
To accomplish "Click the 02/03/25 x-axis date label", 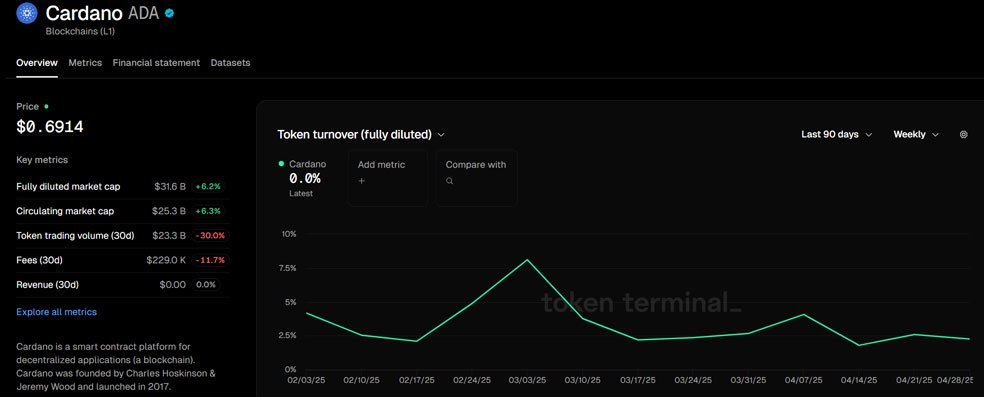I will coord(305,380).
